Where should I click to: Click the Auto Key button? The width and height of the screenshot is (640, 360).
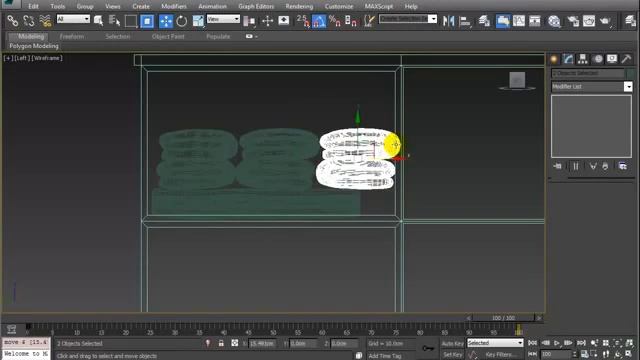pyautogui.click(x=452, y=344)
